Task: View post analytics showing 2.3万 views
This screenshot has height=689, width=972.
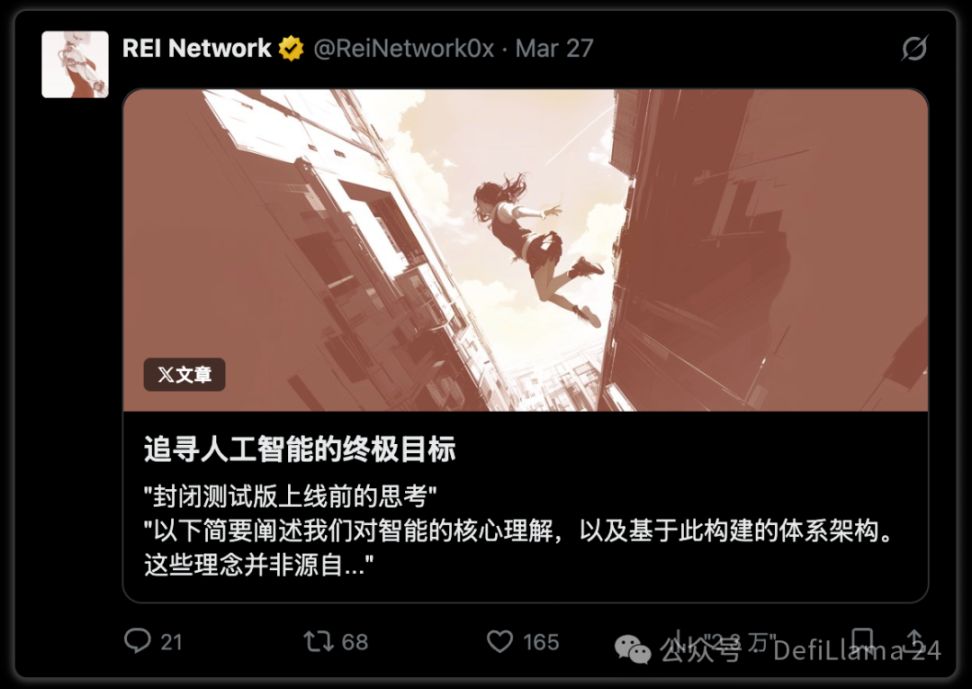Action: (x=725, y=641)
